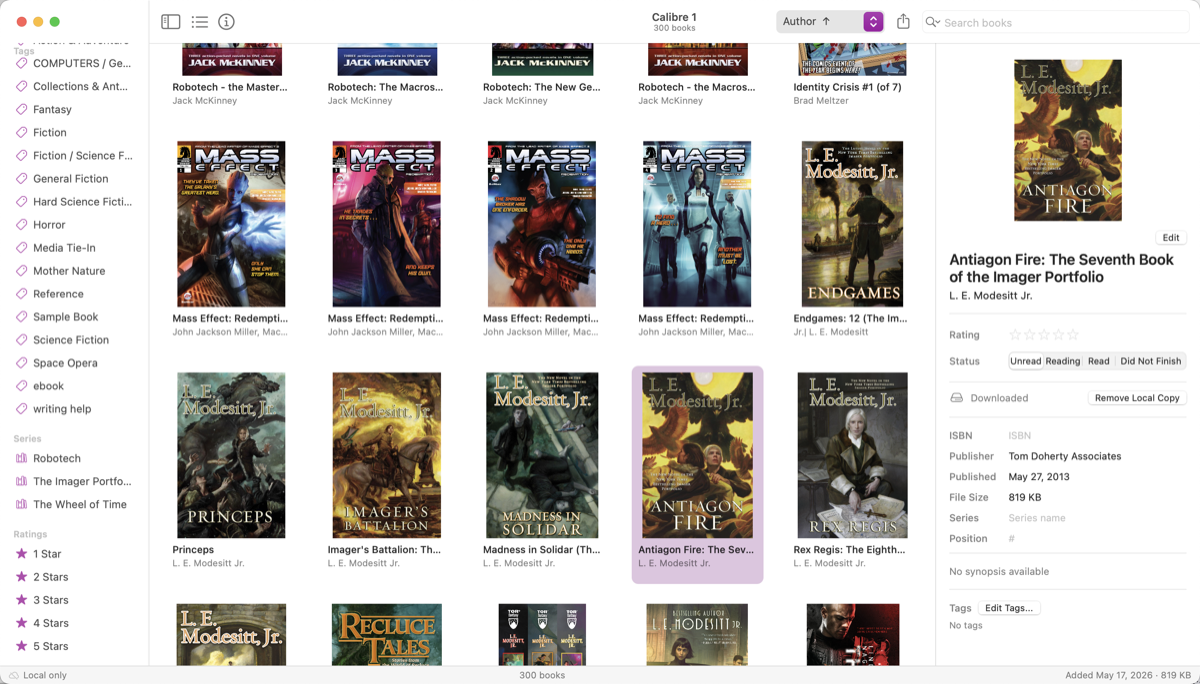
Task: Rate the book five stars
Action: (1073, 335)
